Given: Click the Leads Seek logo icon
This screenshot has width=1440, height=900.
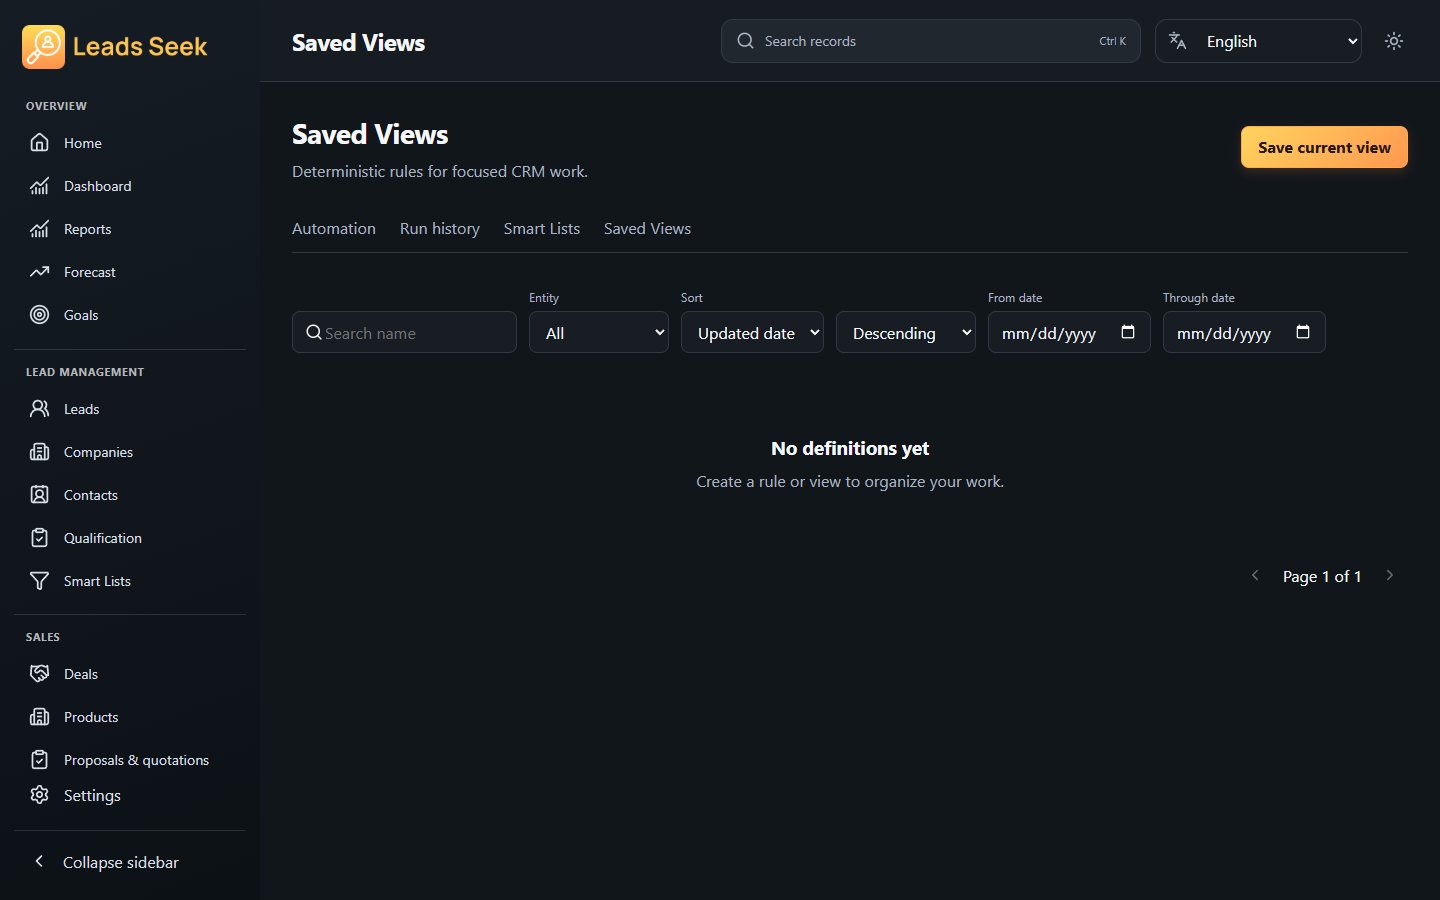Looking at the screenshot, I should pyautogui.click(x=43, y=47).
